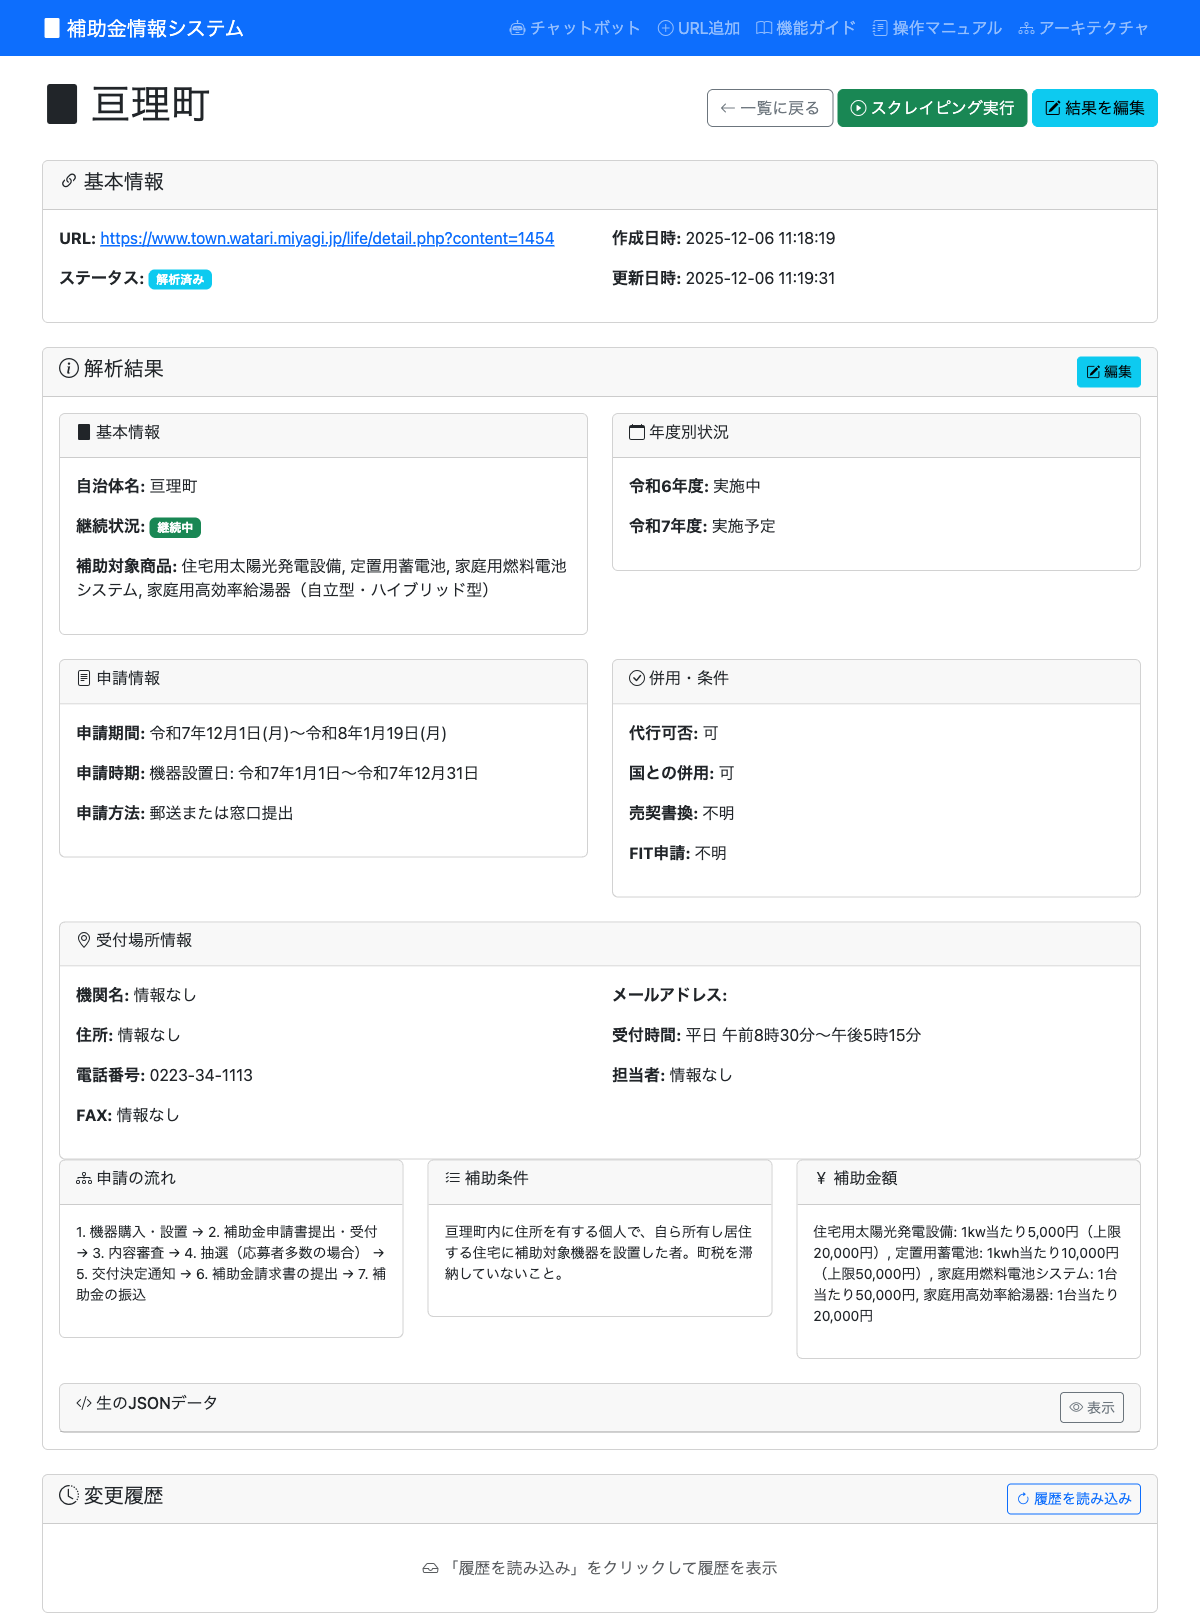Screen dimensions: 1200x1613
Task: Open the watari.miyagi.jp source URL link
Action: [x=327, y=238]
